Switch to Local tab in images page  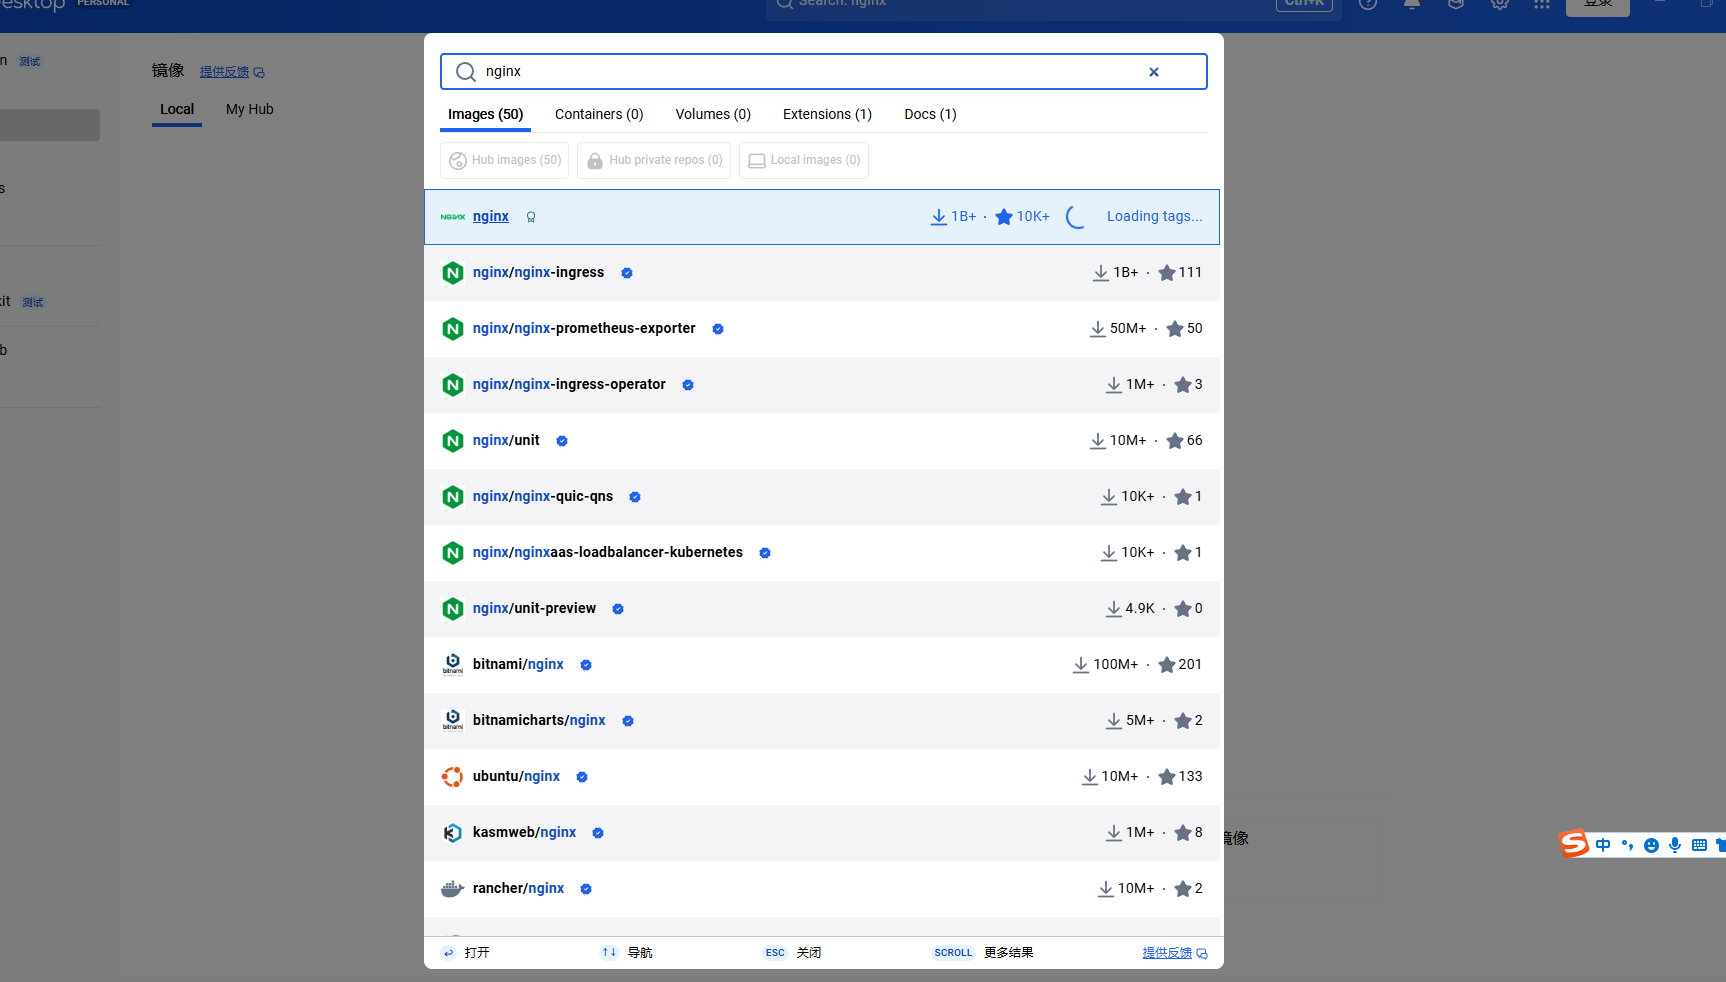pyautogui.click(x=177, y=109)
